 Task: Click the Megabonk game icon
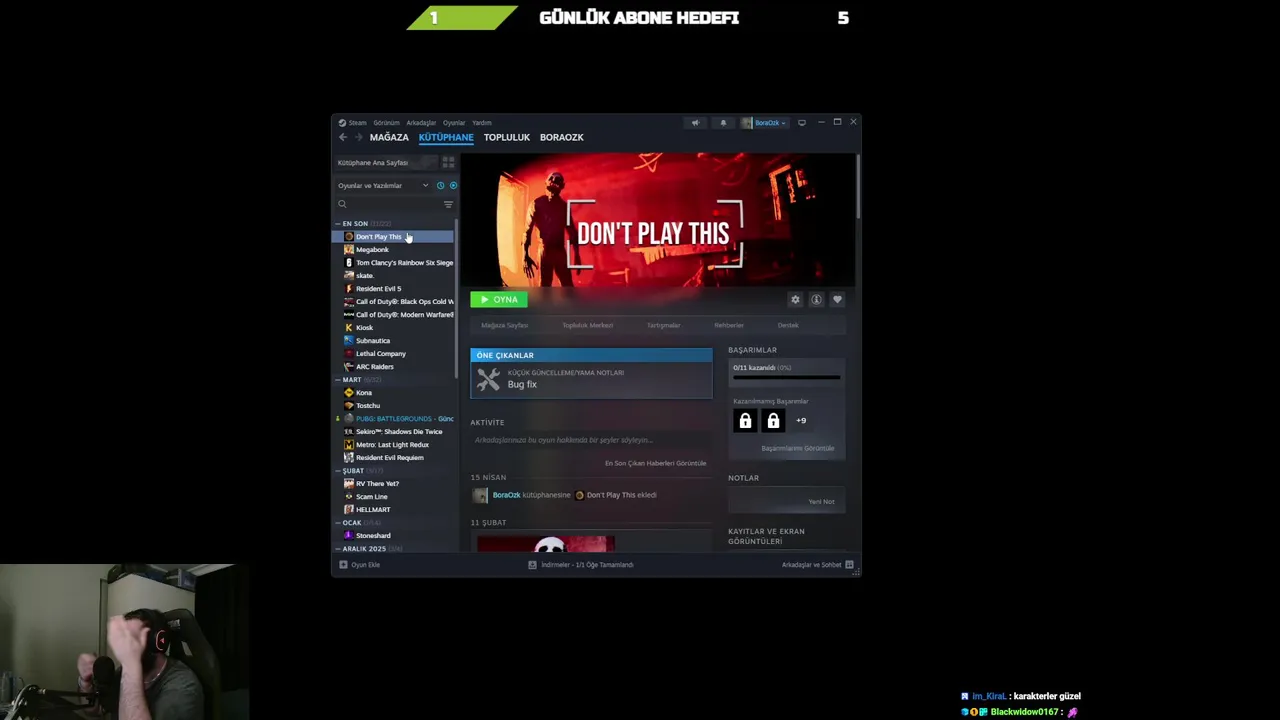click(348, 250)
